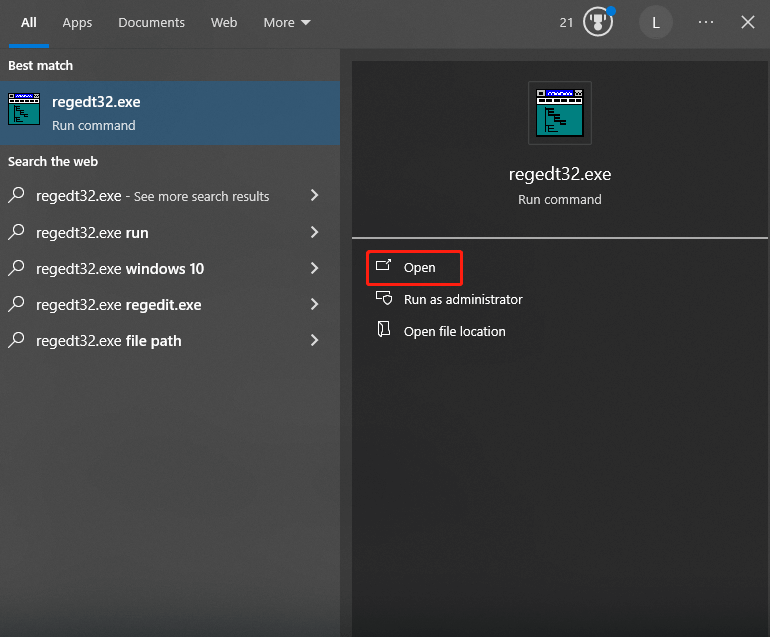Open the three-dots options menu
770x637 pixels.
tap(706, 22)
